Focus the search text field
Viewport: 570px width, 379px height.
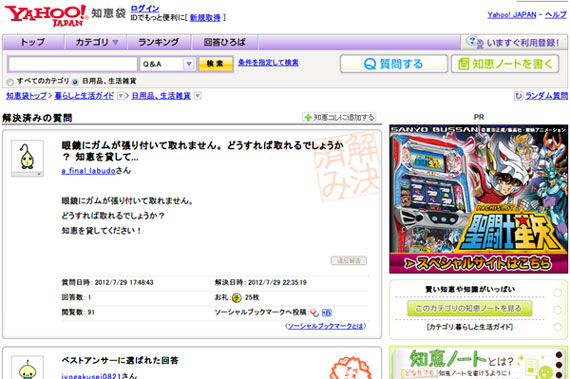coord(72,64)
